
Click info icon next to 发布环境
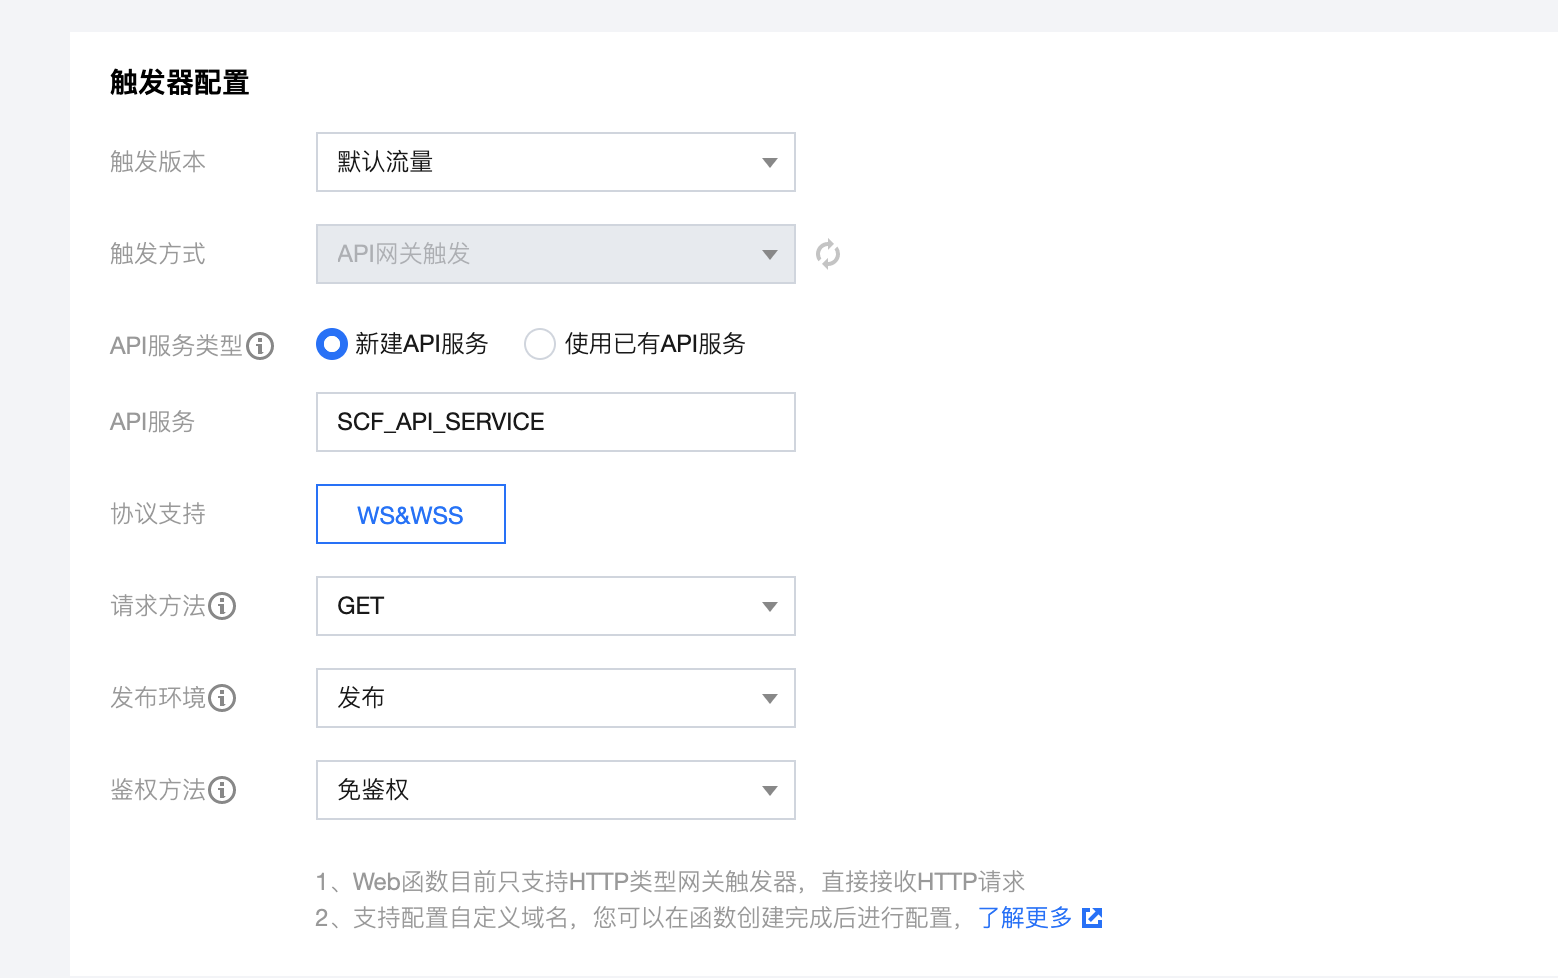pyautogui.click(x=222, y=698)
